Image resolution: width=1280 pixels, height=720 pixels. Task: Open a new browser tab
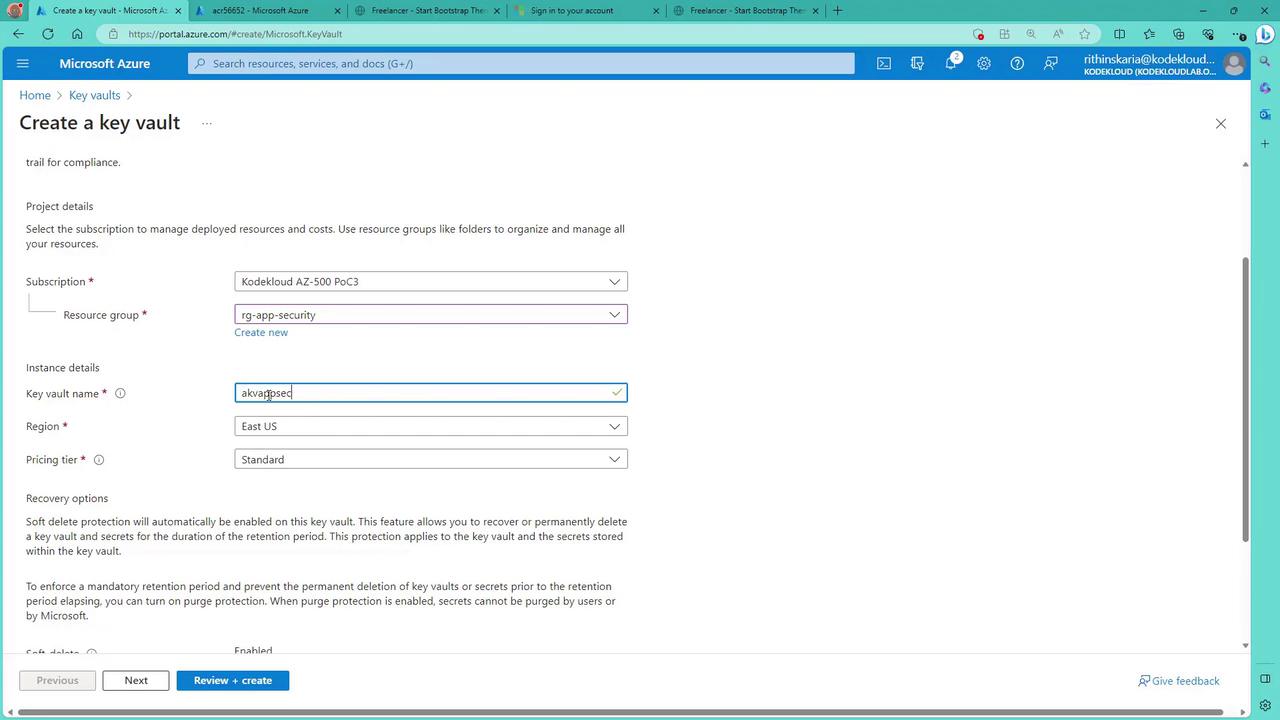tap(838, 11)
